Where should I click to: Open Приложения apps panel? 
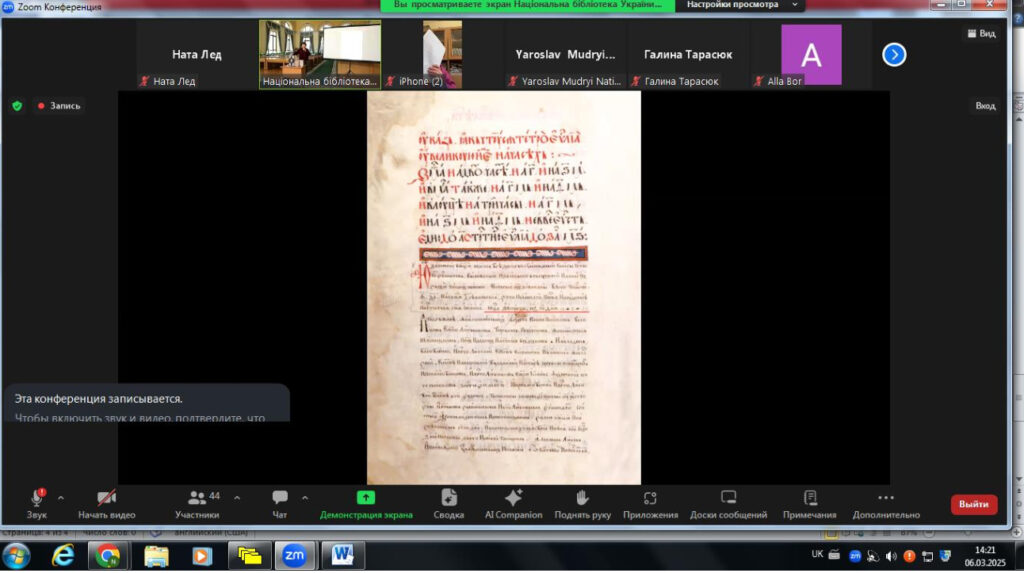(x=650, y=504)
